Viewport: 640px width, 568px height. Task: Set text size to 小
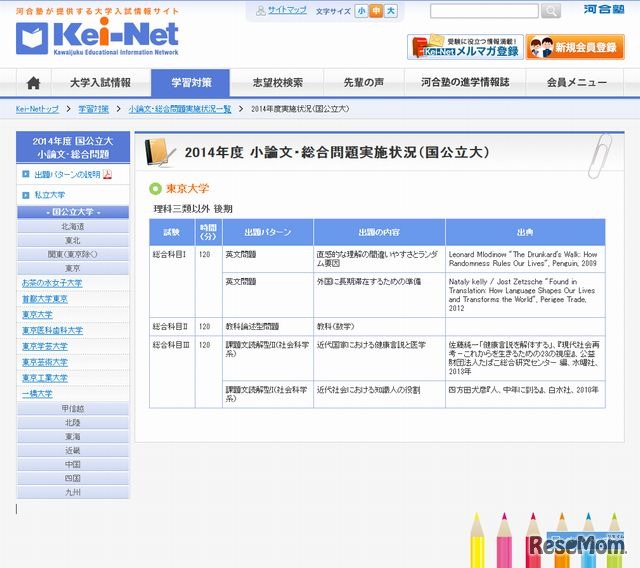coord(361,11)
